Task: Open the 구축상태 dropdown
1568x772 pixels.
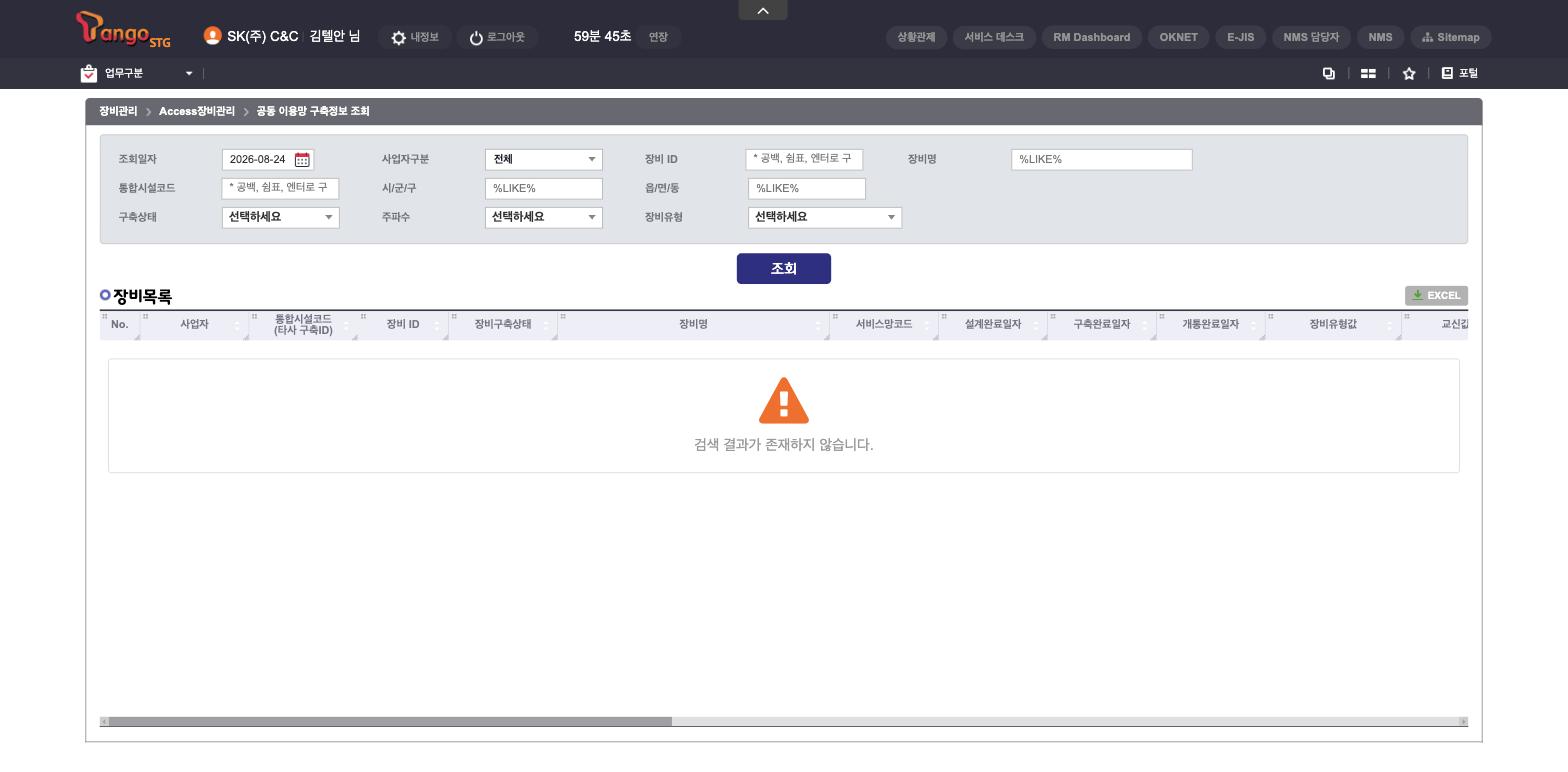Action: coord(281,218)
